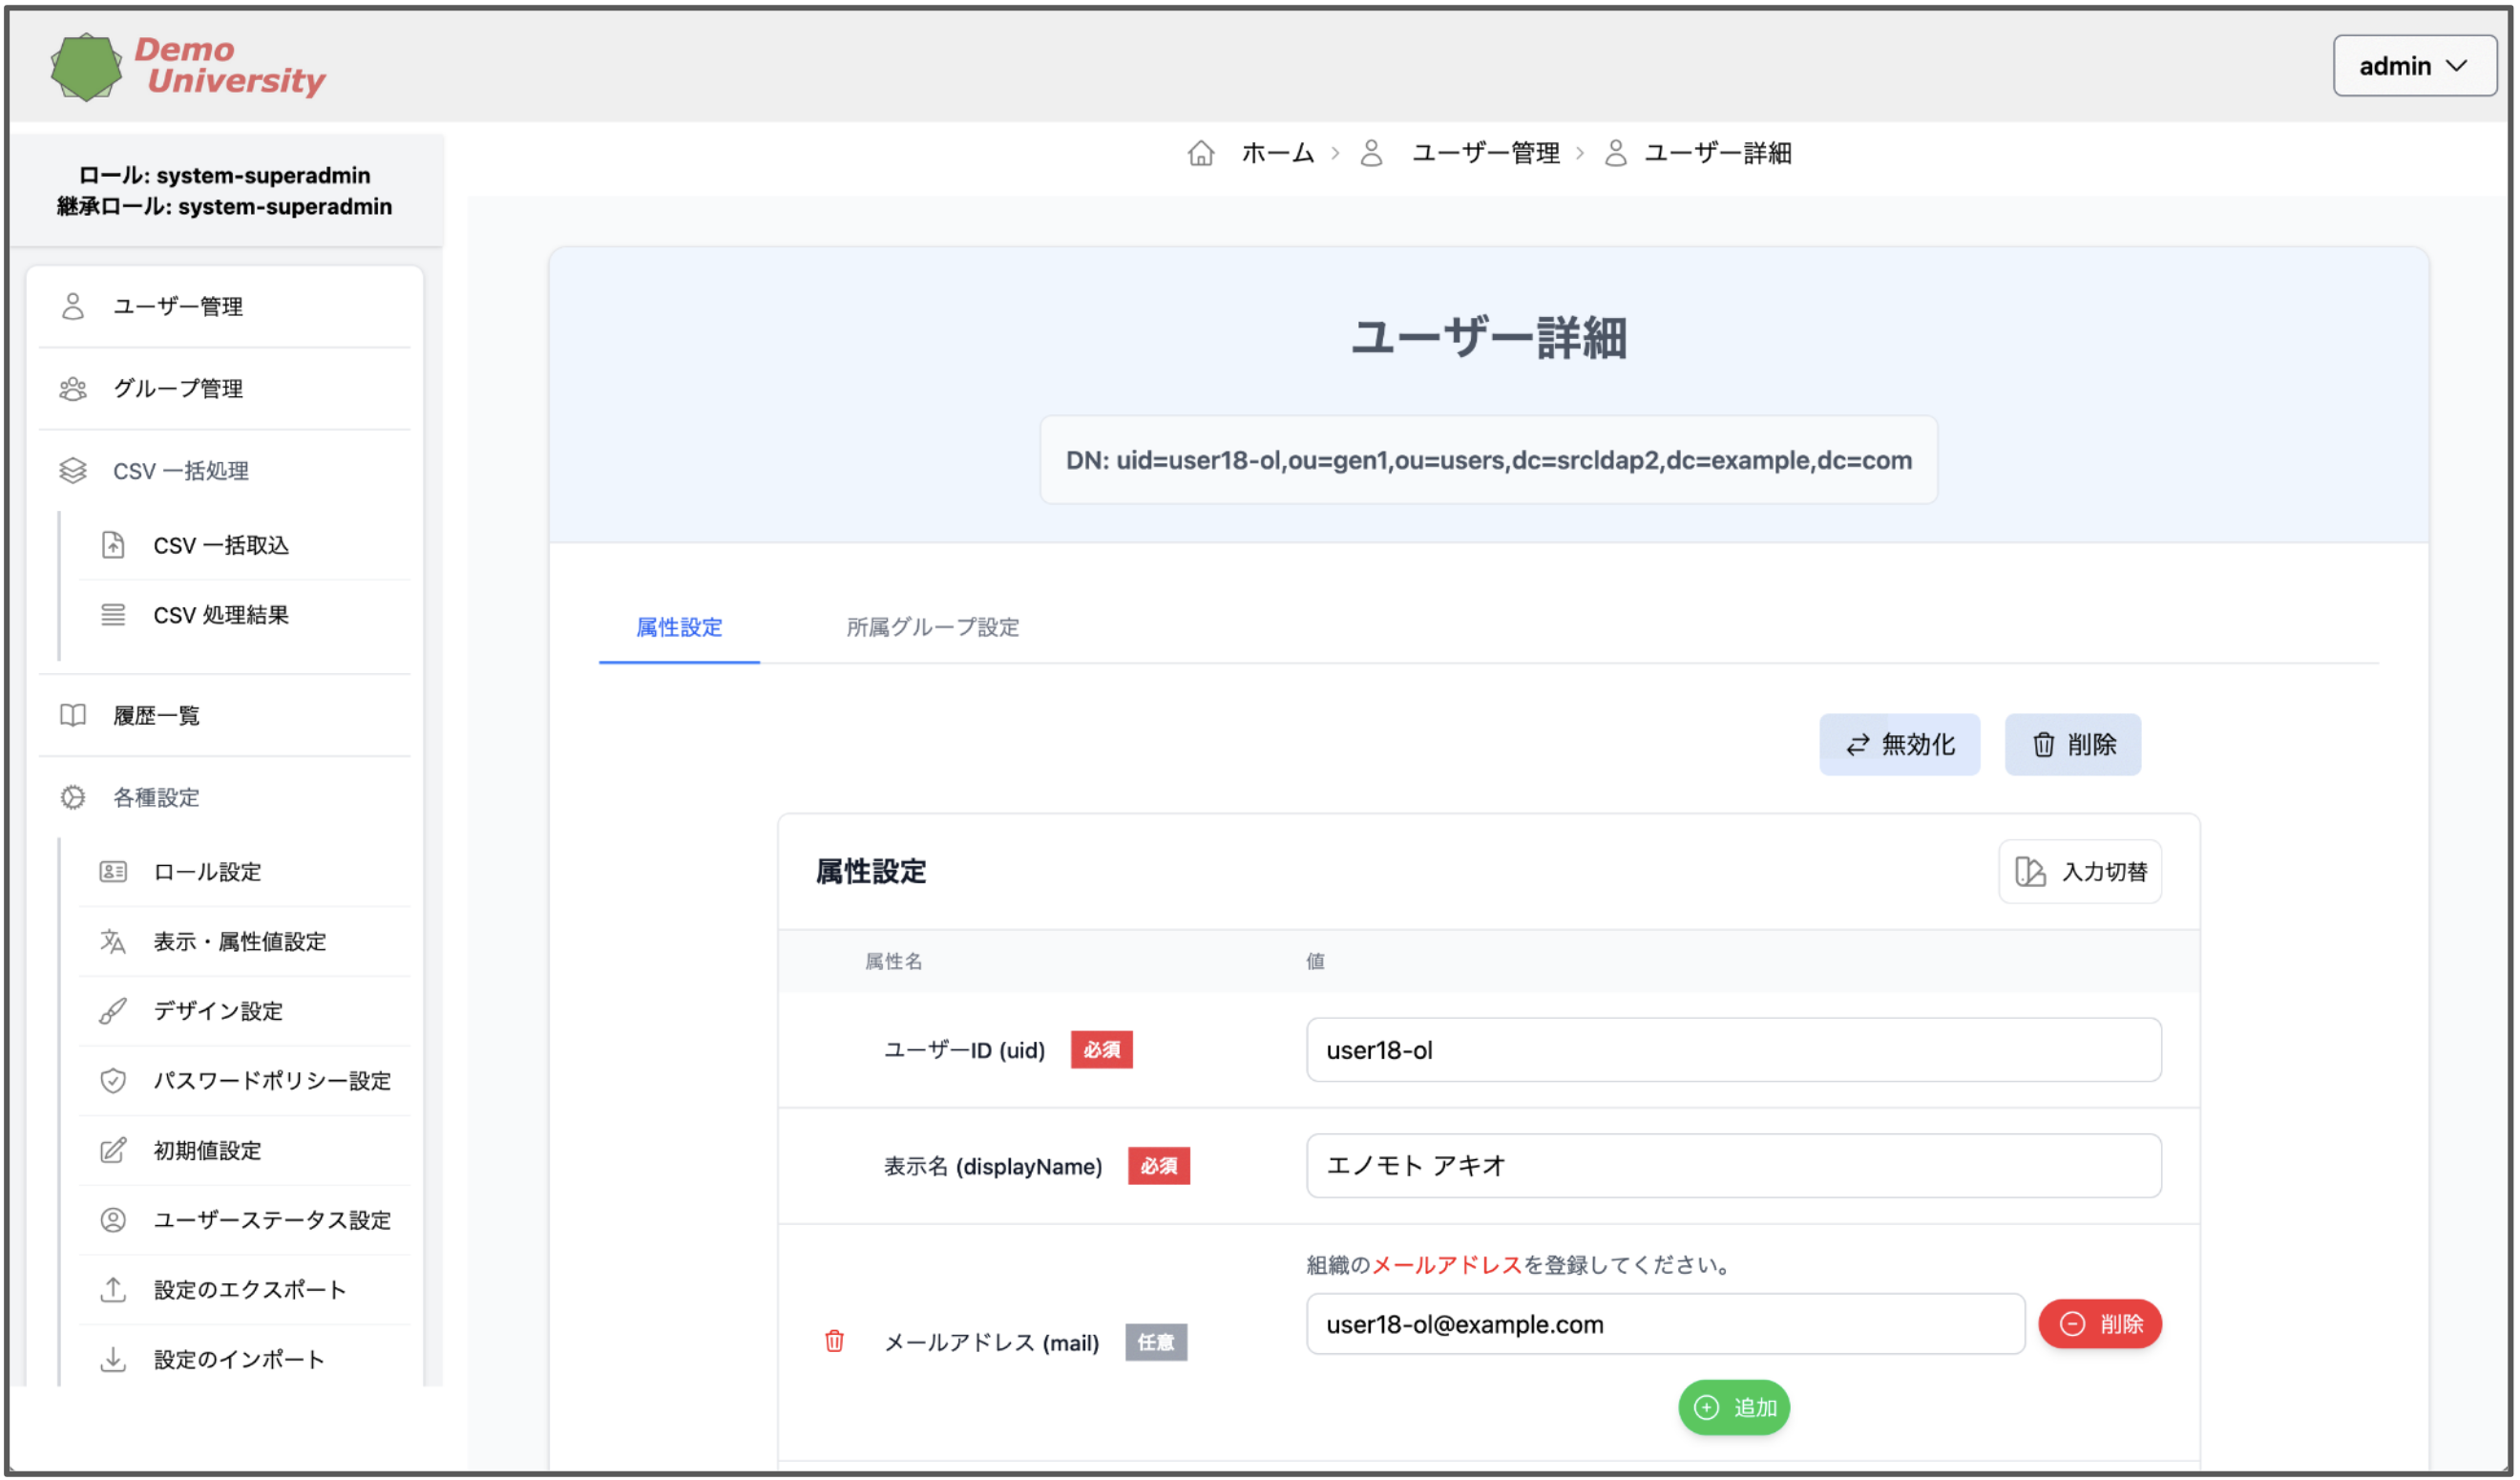
Task: Open CSV 一括取込 page
Action: pyautogui.click(x=221, y=546)
